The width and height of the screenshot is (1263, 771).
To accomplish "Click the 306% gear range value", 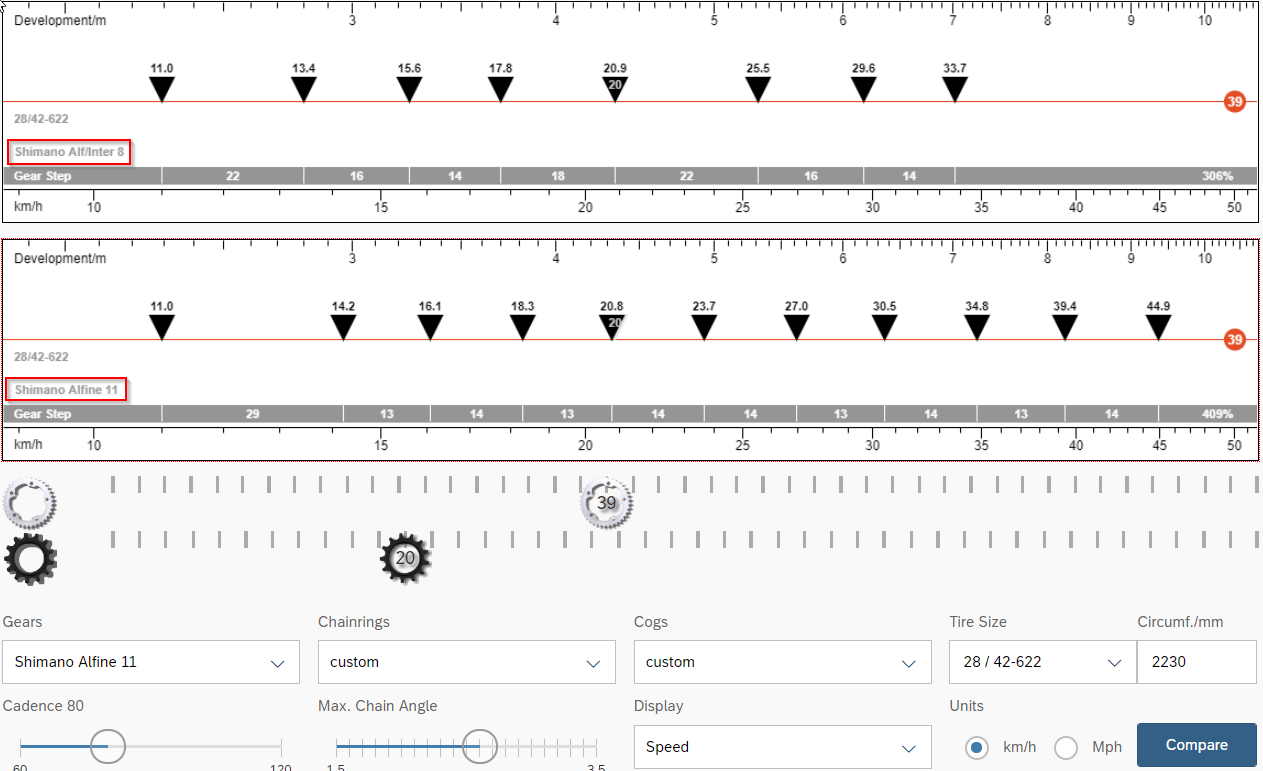I will 1217,176.
